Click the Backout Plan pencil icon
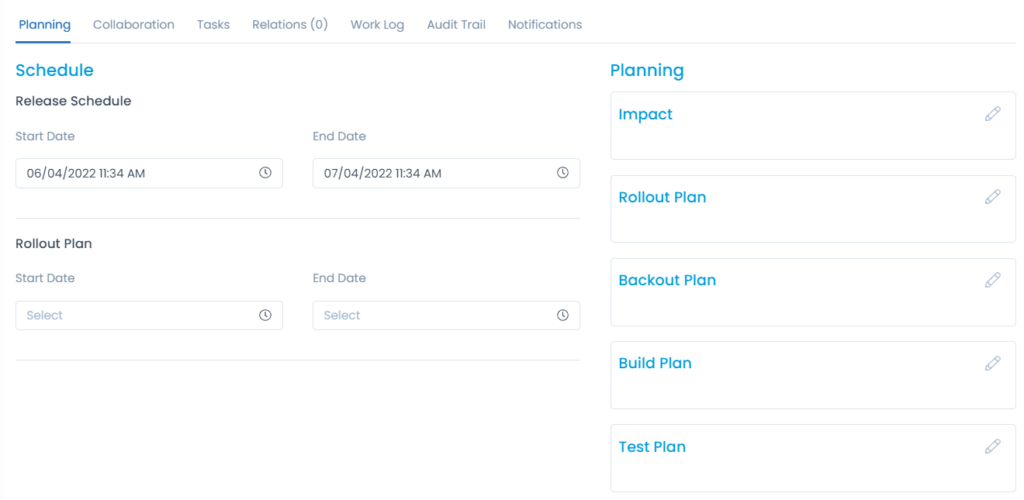Viewport: 1024px width, 500px height. click(993, 280)
